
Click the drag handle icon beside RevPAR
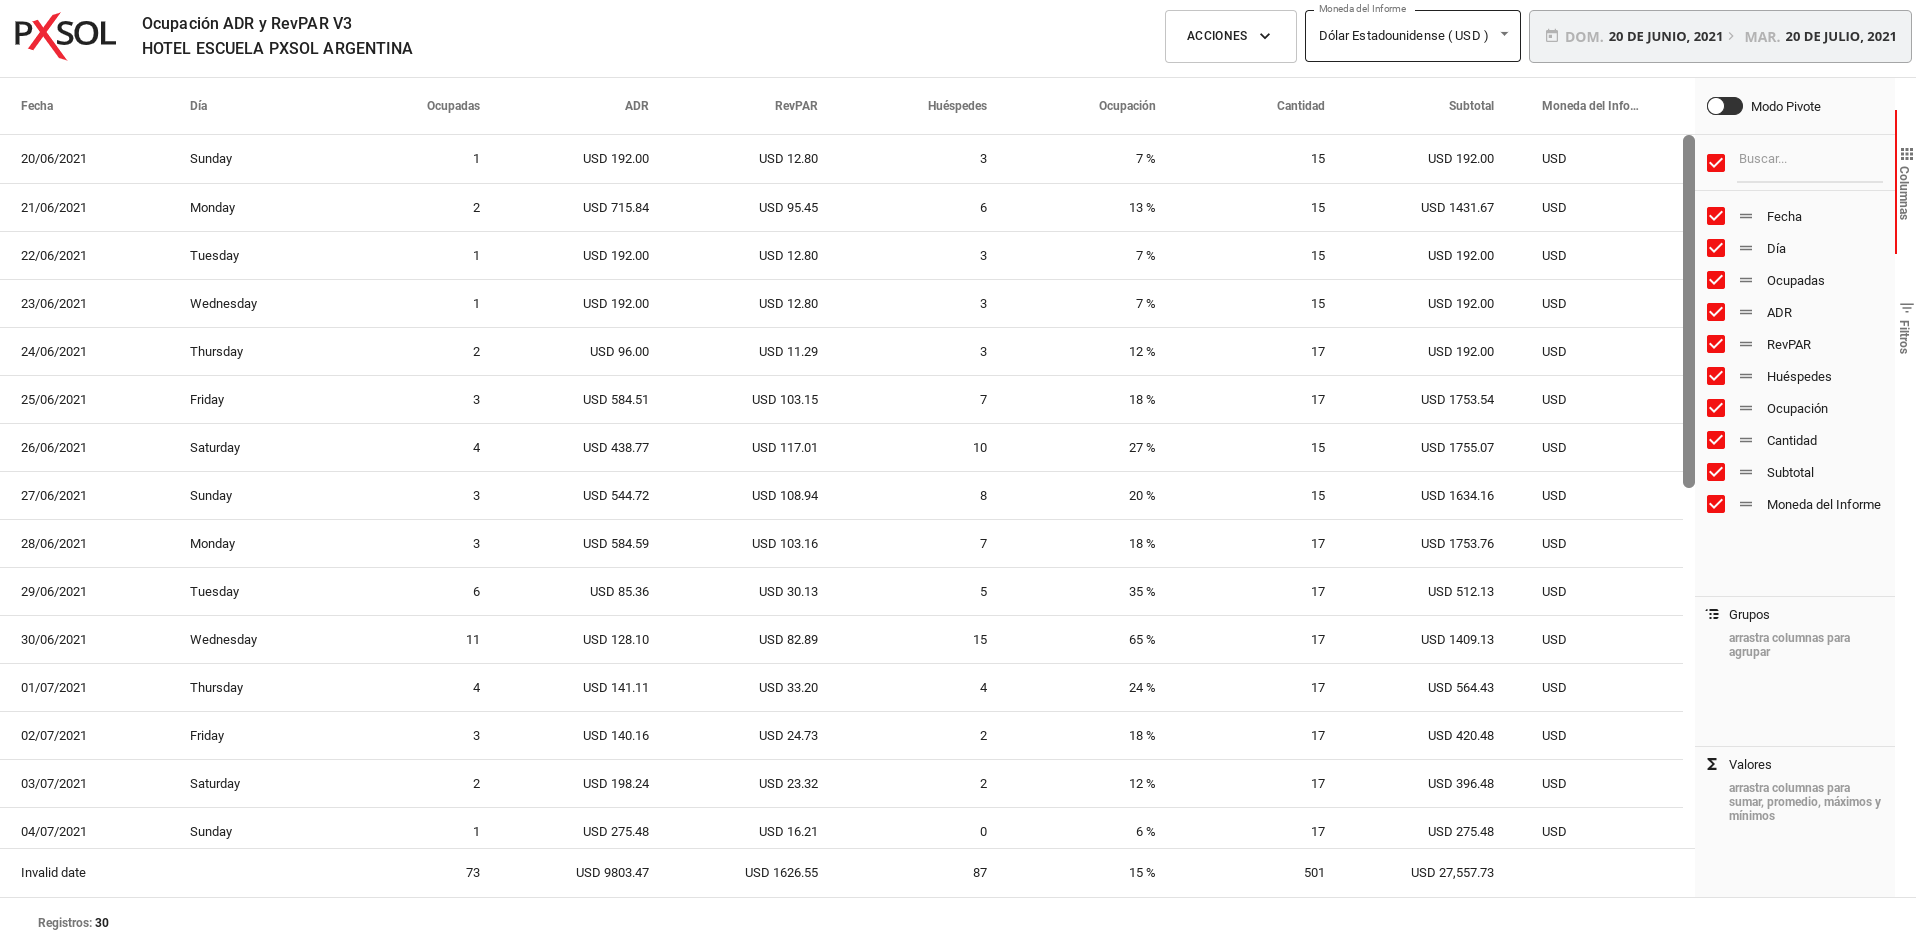pyautogui.click(x=1746, y=344)
